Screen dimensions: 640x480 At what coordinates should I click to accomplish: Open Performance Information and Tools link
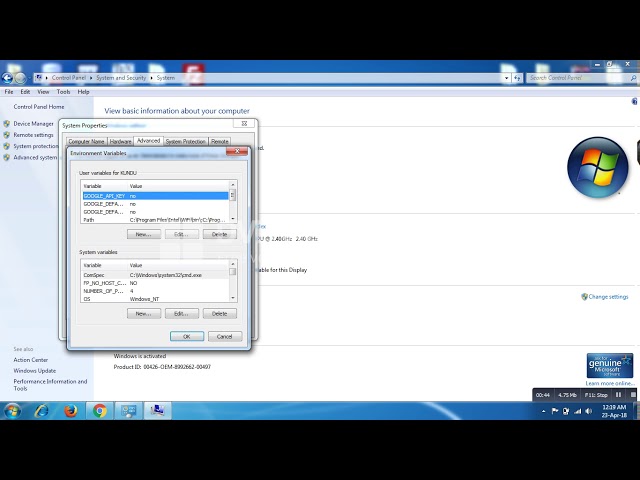(50, 385)
